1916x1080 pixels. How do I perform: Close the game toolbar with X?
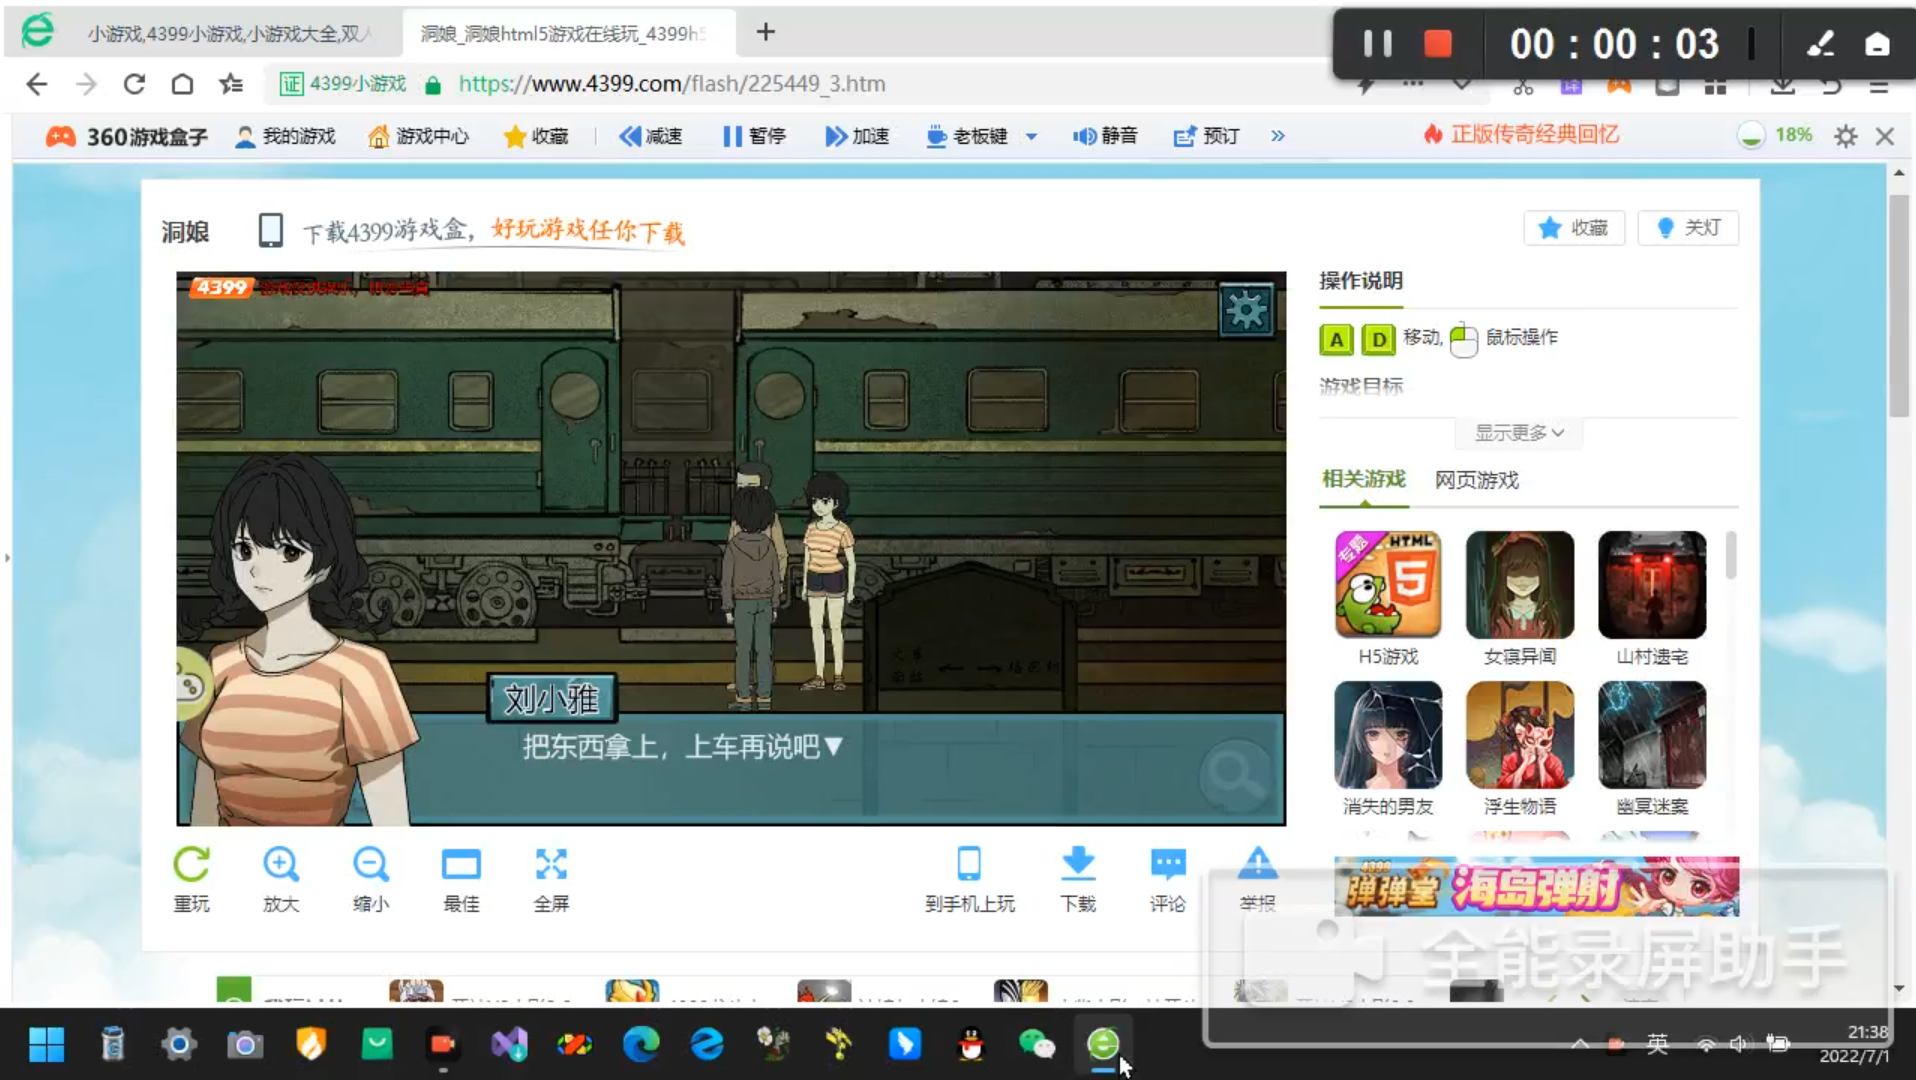[1885, 136]
